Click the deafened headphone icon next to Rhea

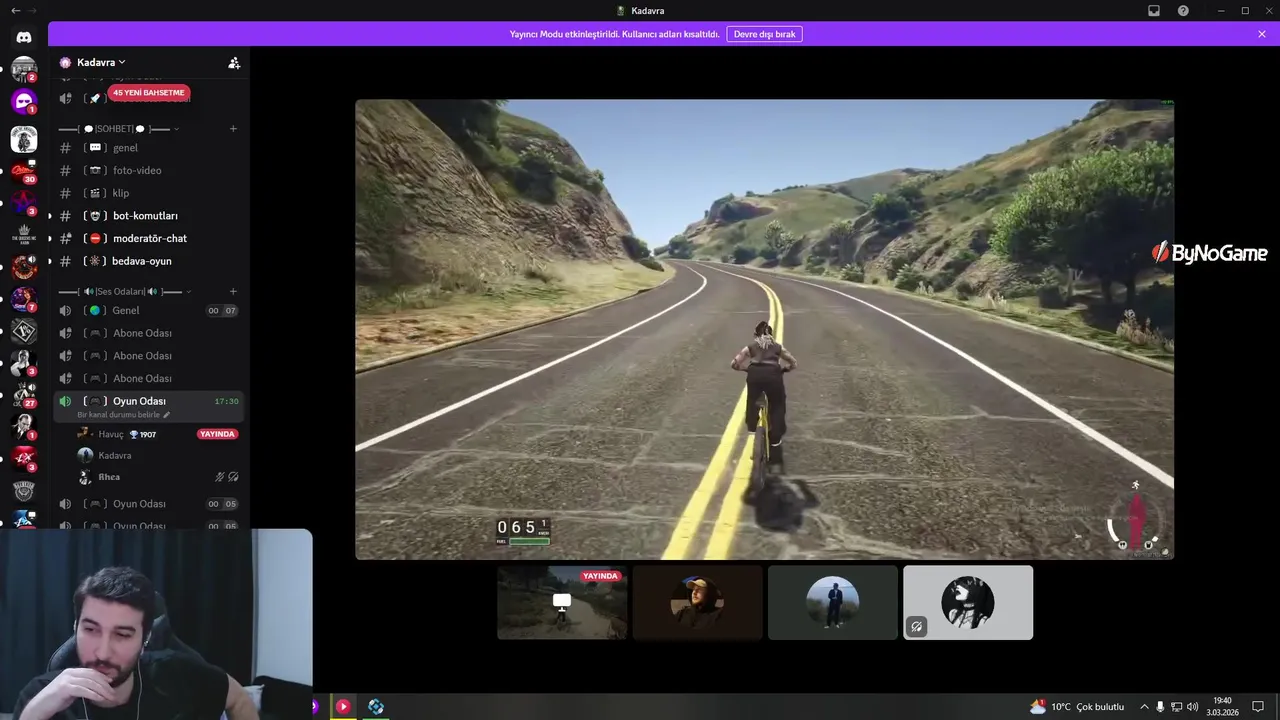point(233,477)
